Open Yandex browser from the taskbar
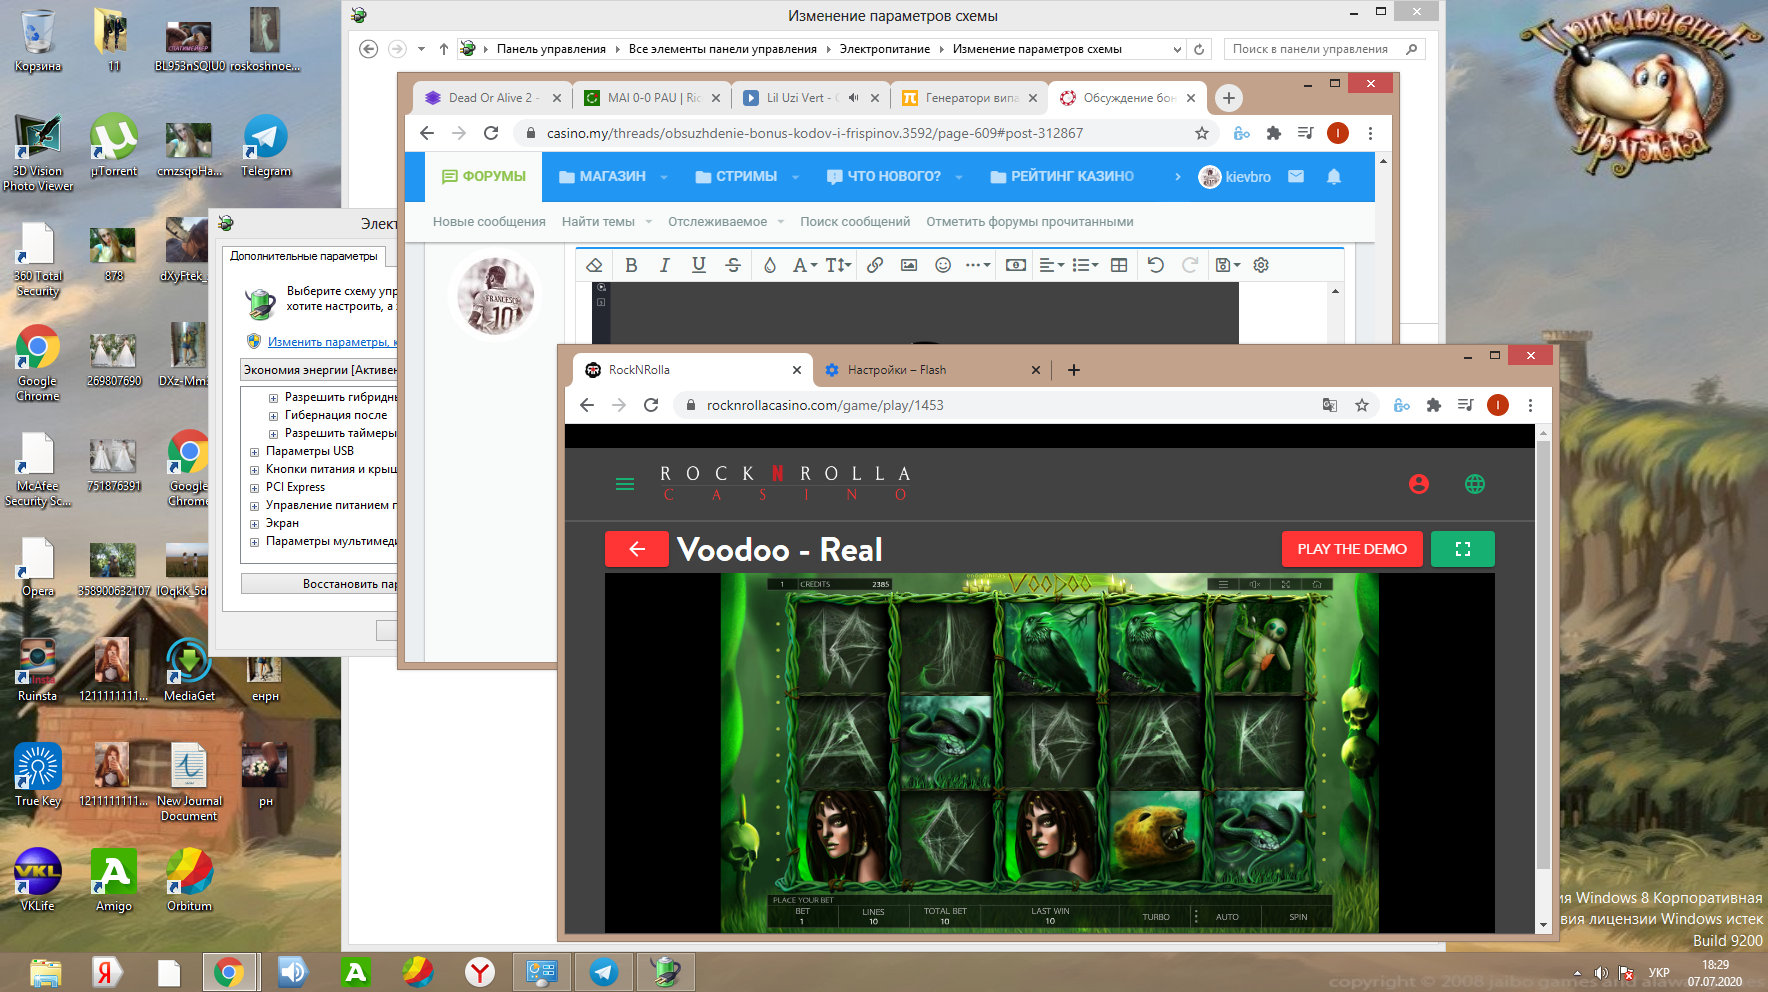 (480, 972)
